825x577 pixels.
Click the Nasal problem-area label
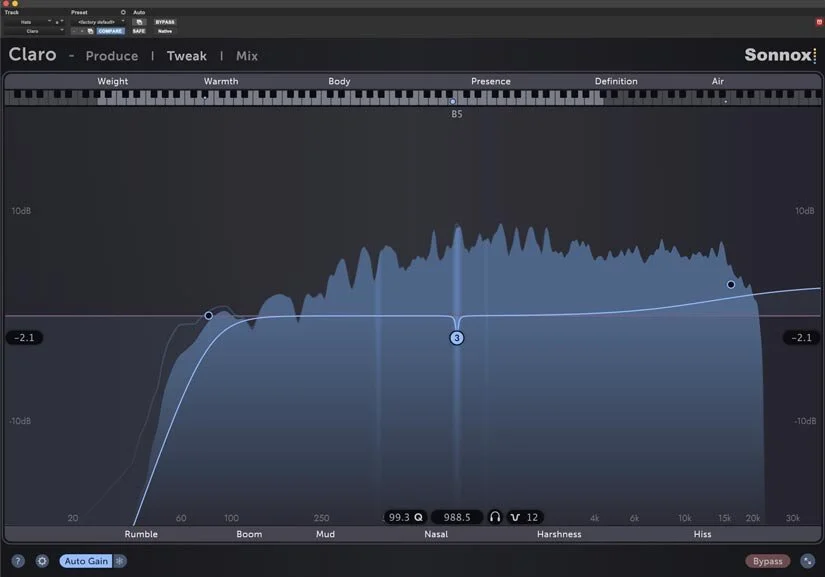pyautogui.click(x=436, y=534)
